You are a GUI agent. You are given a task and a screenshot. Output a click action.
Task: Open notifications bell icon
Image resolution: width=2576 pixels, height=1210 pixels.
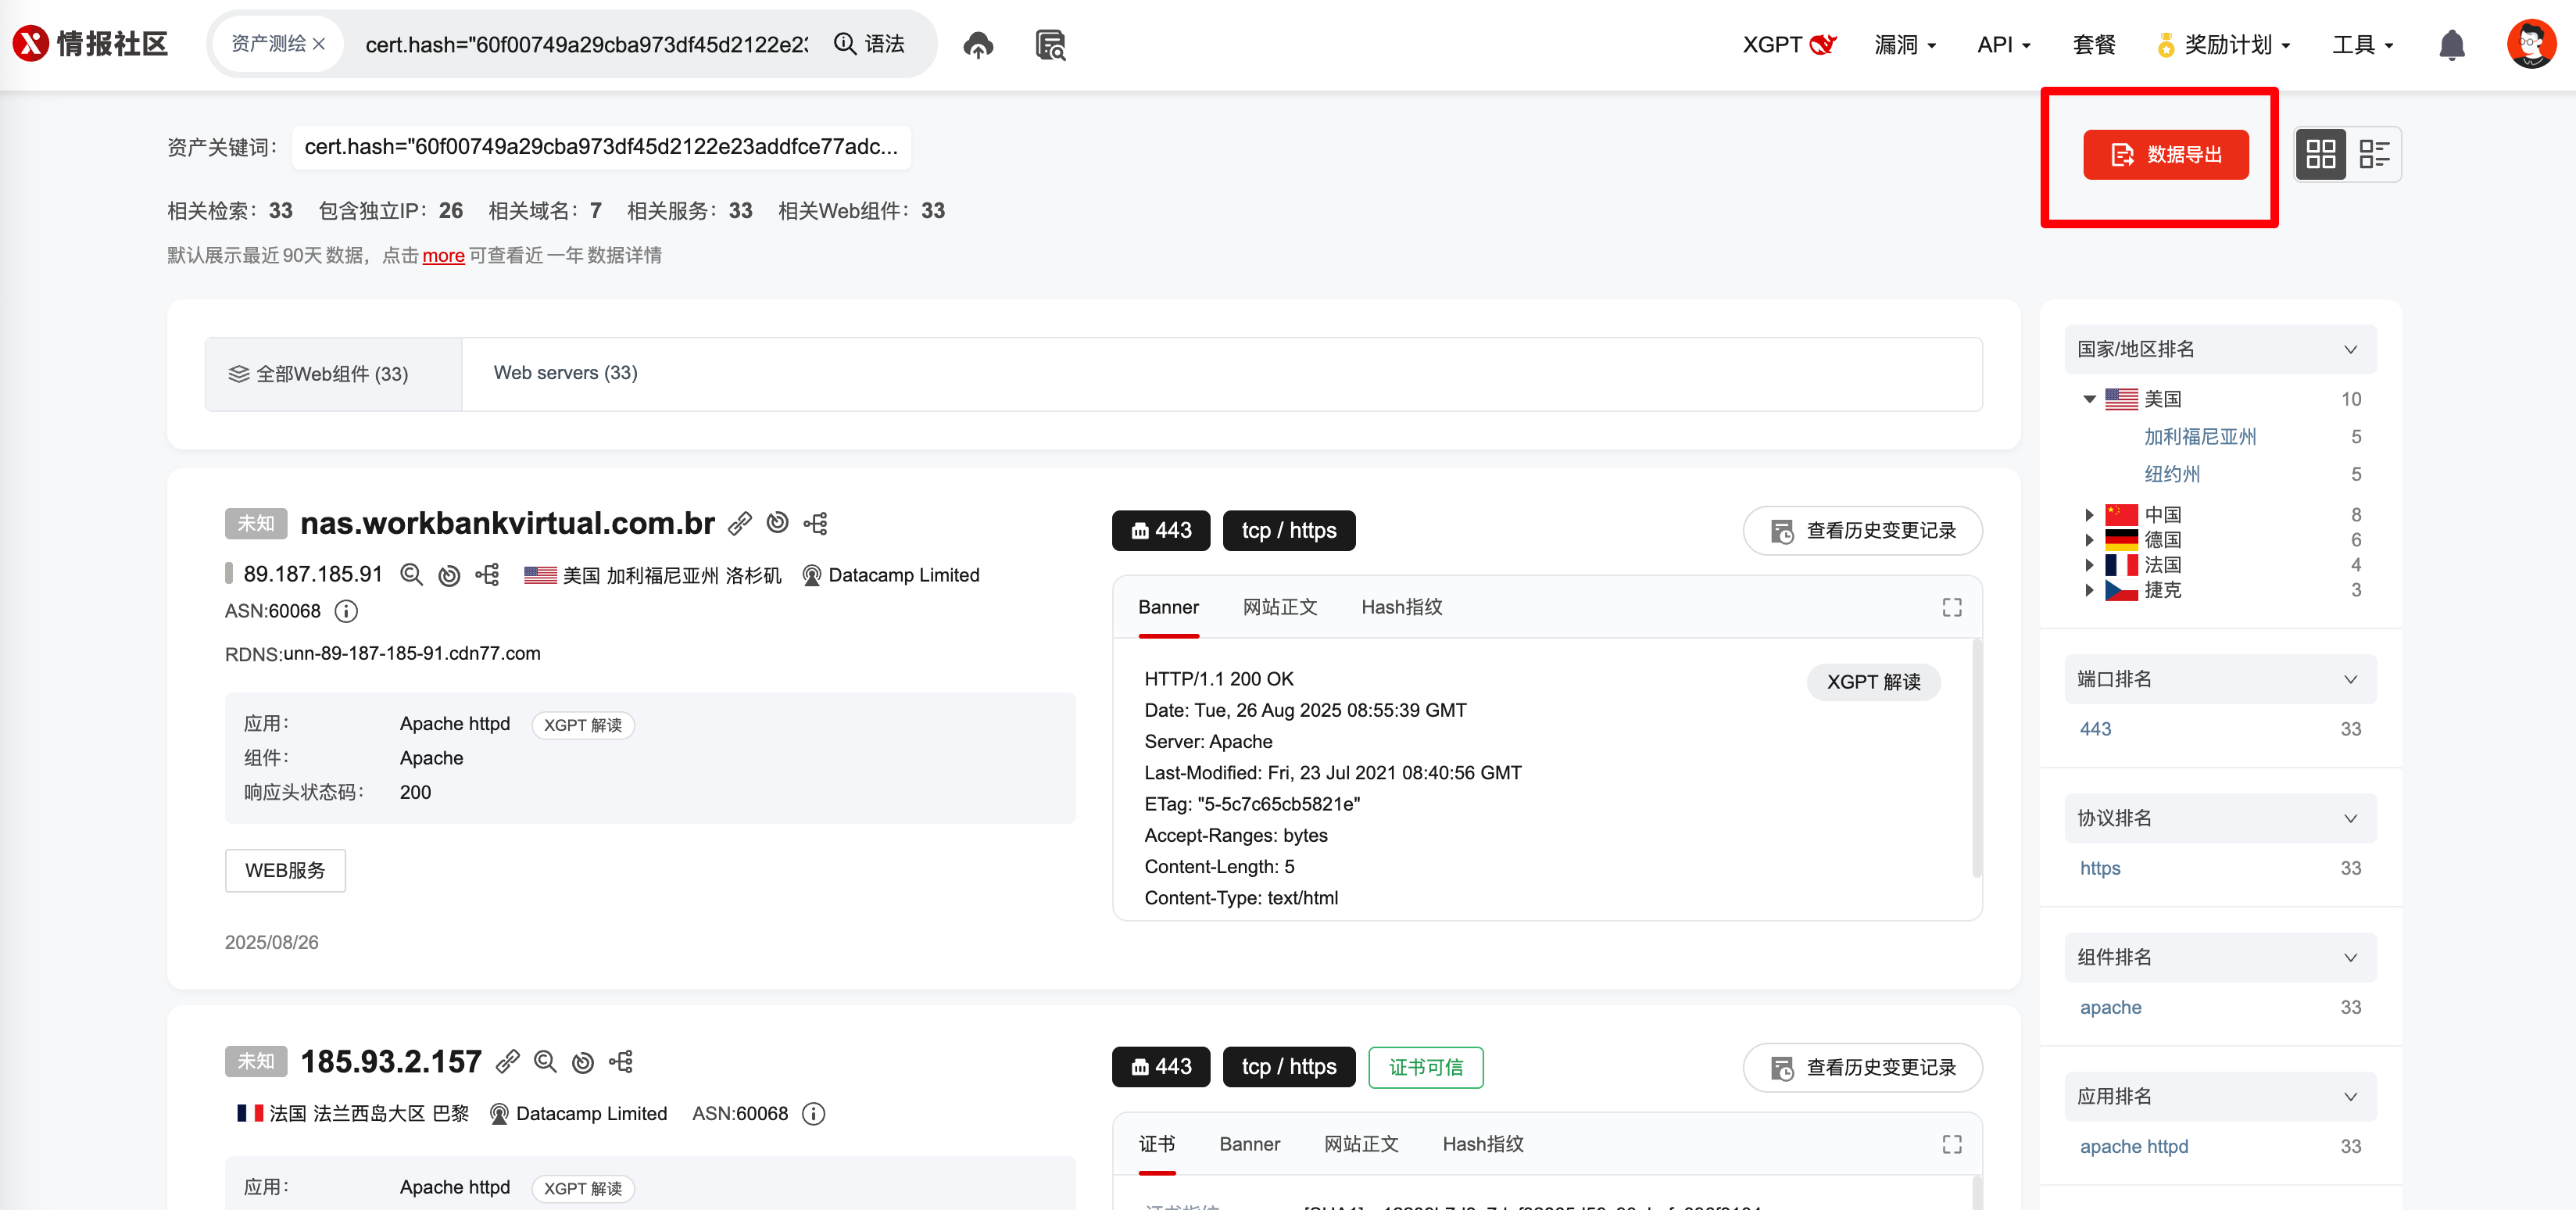point(2451,45)
